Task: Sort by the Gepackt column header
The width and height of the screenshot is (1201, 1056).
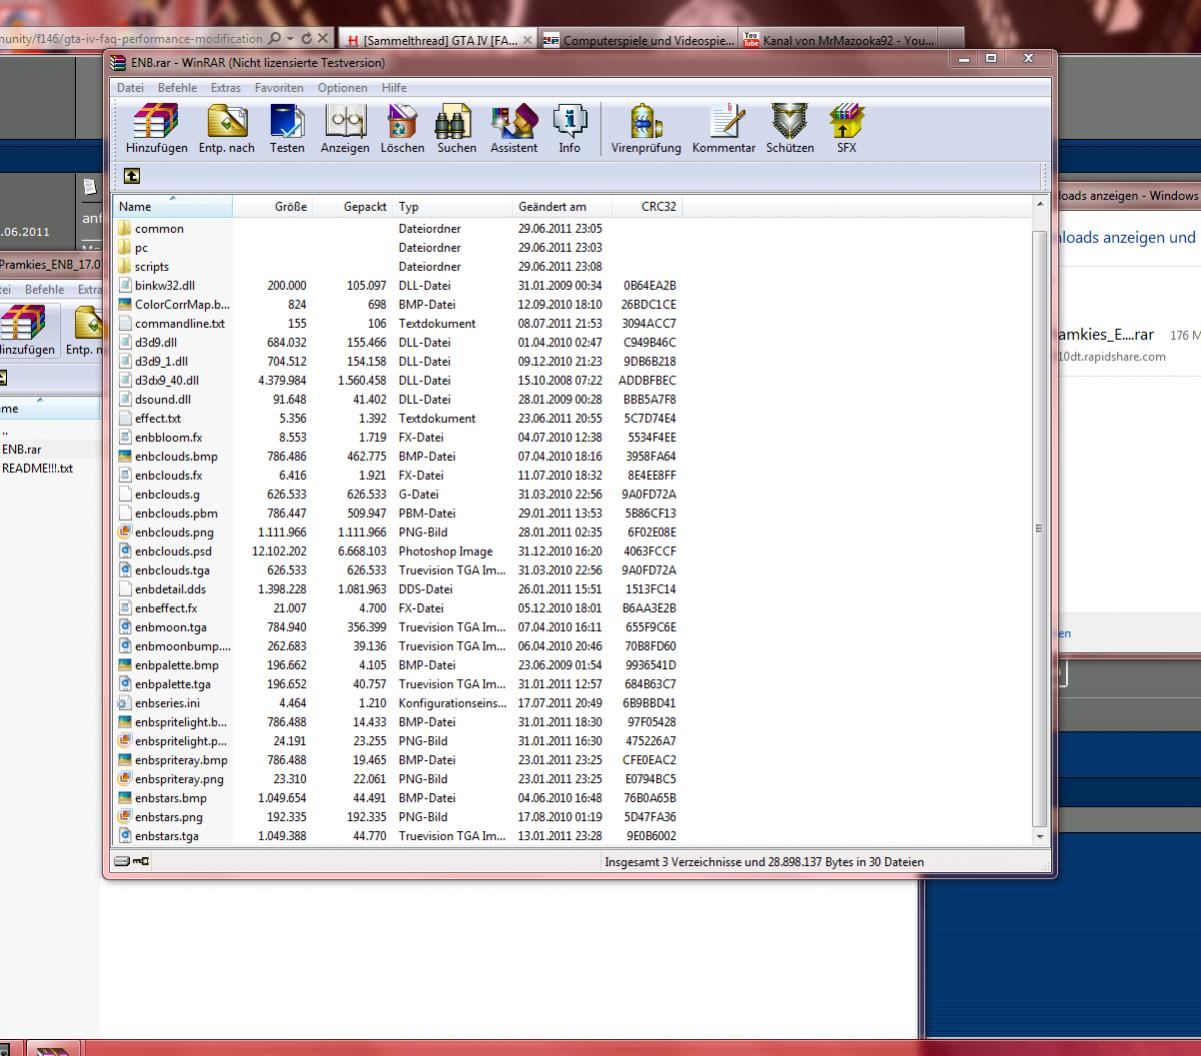Action: [353, 207]
